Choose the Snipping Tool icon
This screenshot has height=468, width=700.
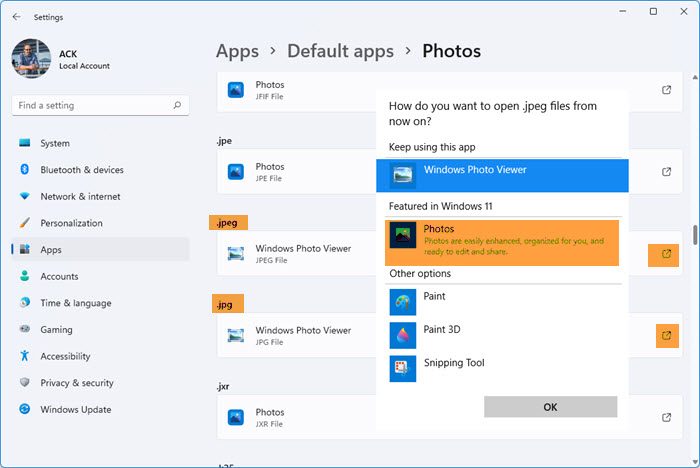403,367
